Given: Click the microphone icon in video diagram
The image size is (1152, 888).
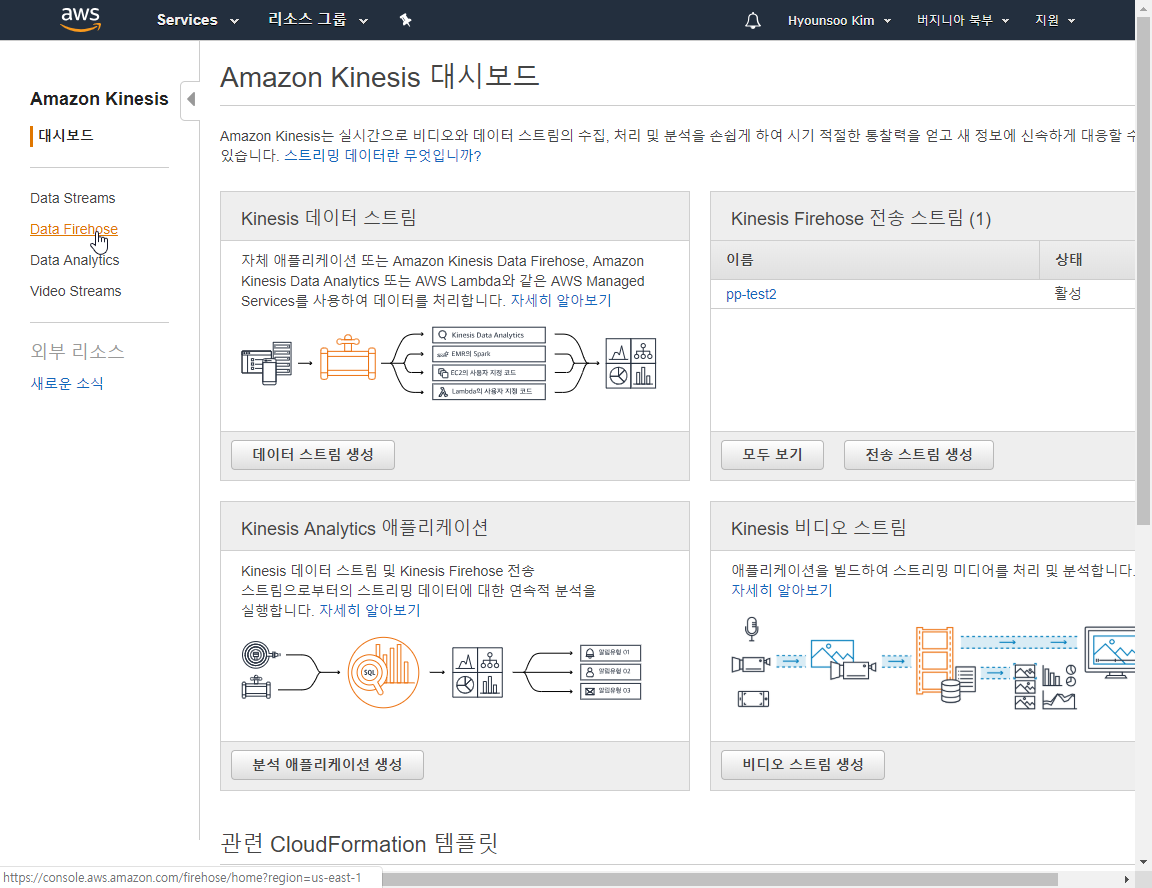Looking at the screenshot, I should point(751,629).
